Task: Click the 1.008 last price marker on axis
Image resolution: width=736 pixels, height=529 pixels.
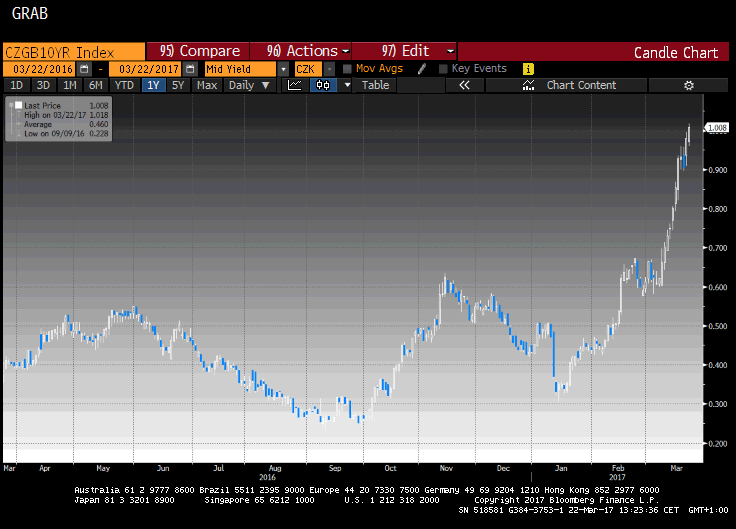Action: [x=717, y=128]
